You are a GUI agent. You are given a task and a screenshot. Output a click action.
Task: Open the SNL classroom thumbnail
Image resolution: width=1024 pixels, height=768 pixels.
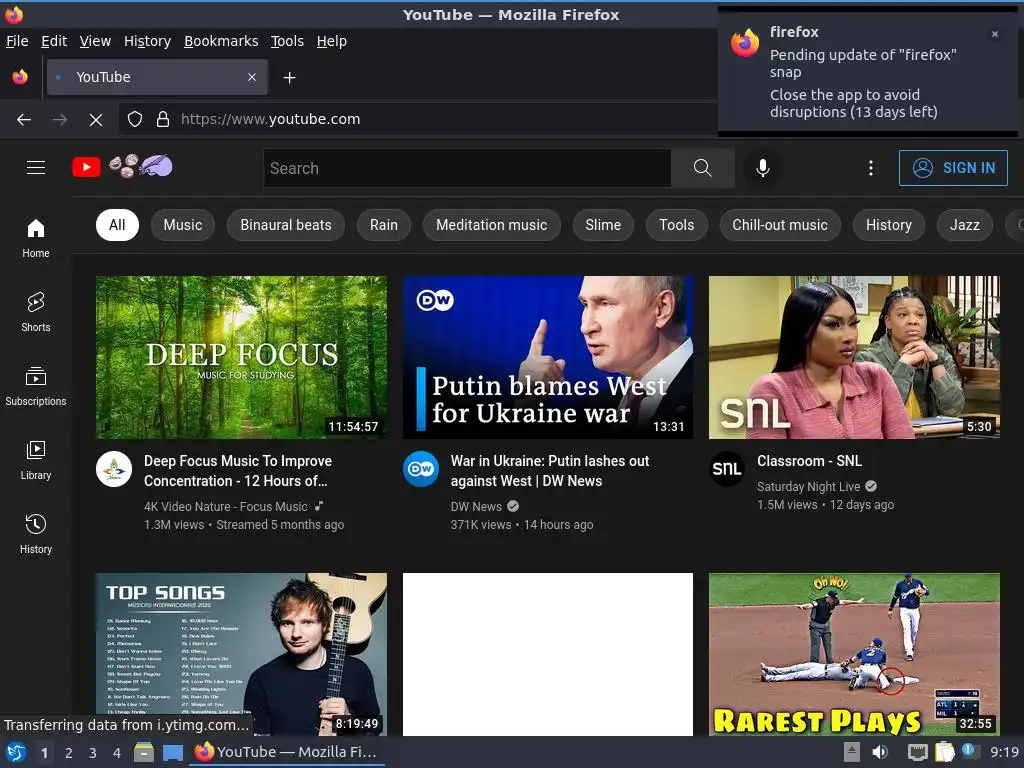coord(854,357)
